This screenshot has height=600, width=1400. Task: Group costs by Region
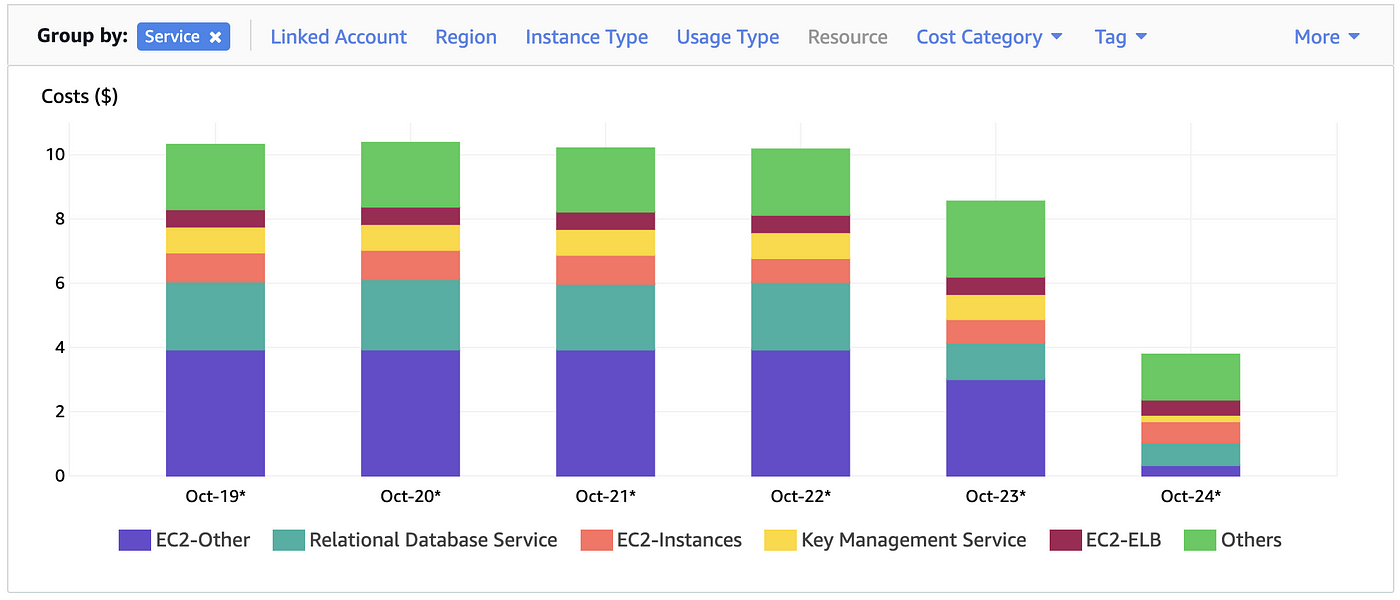[466, 37]
